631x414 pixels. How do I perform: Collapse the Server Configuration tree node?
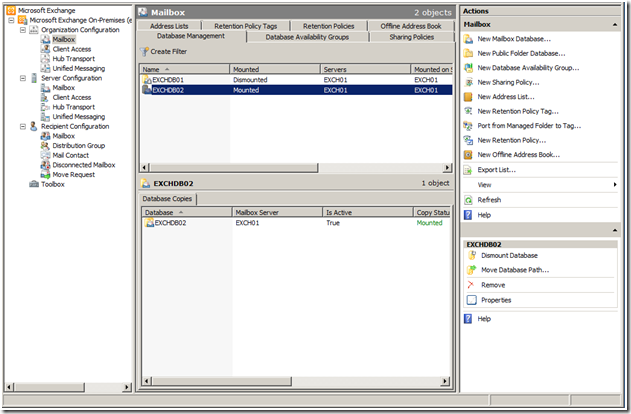pos(24,78)
